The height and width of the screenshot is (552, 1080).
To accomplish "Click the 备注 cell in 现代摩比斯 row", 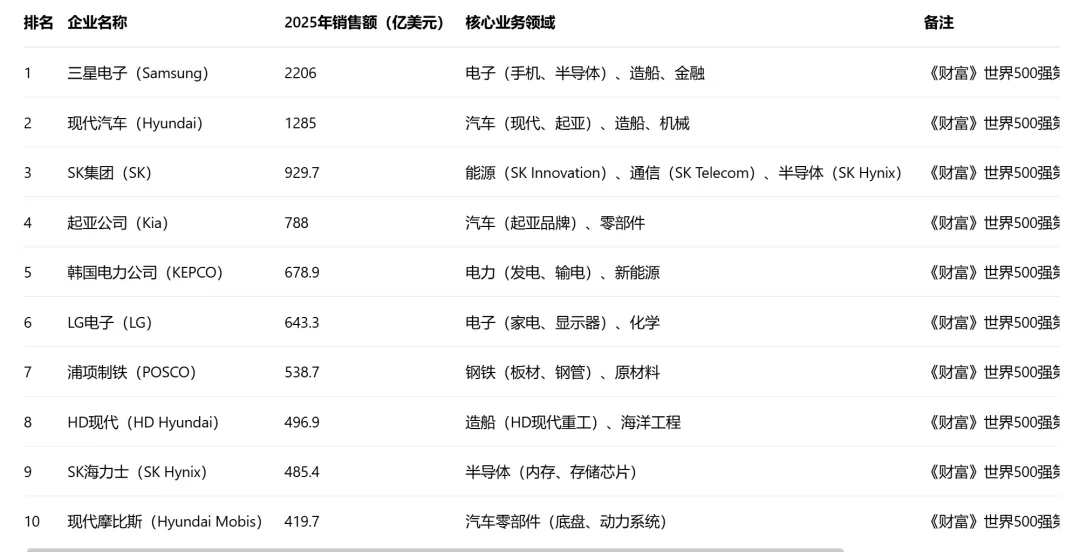I will [992, 522].
